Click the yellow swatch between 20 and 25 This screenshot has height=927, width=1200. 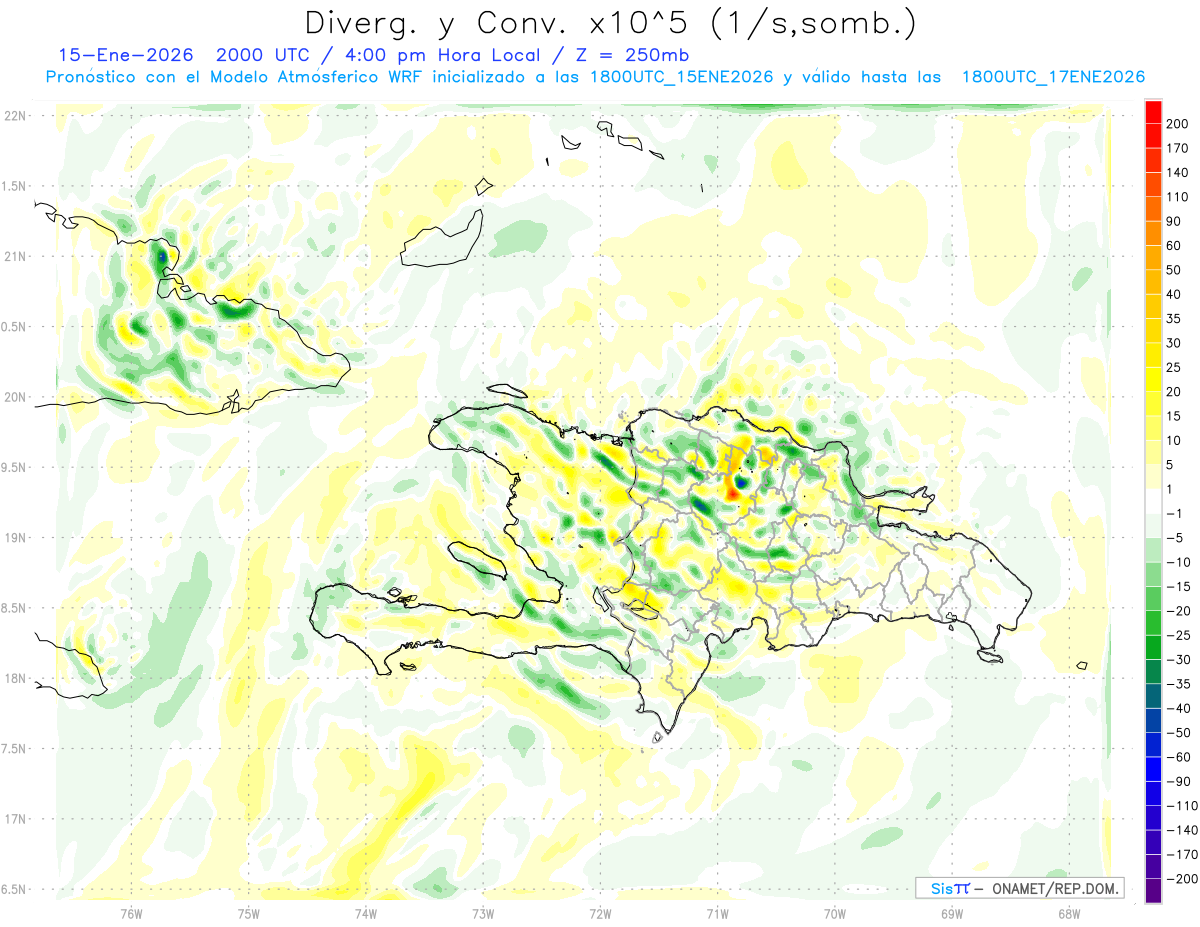[1153, 380]
